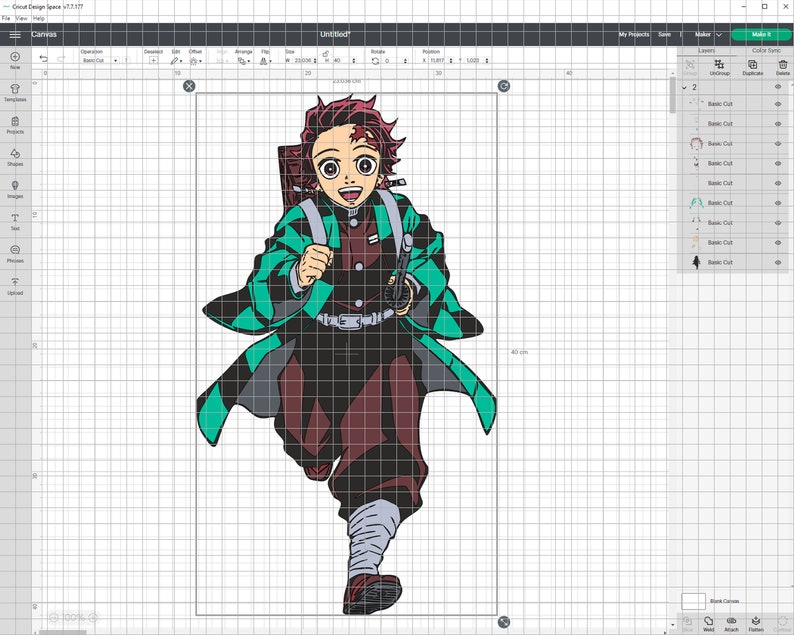Delete image via X selection handle

(189, 86)
